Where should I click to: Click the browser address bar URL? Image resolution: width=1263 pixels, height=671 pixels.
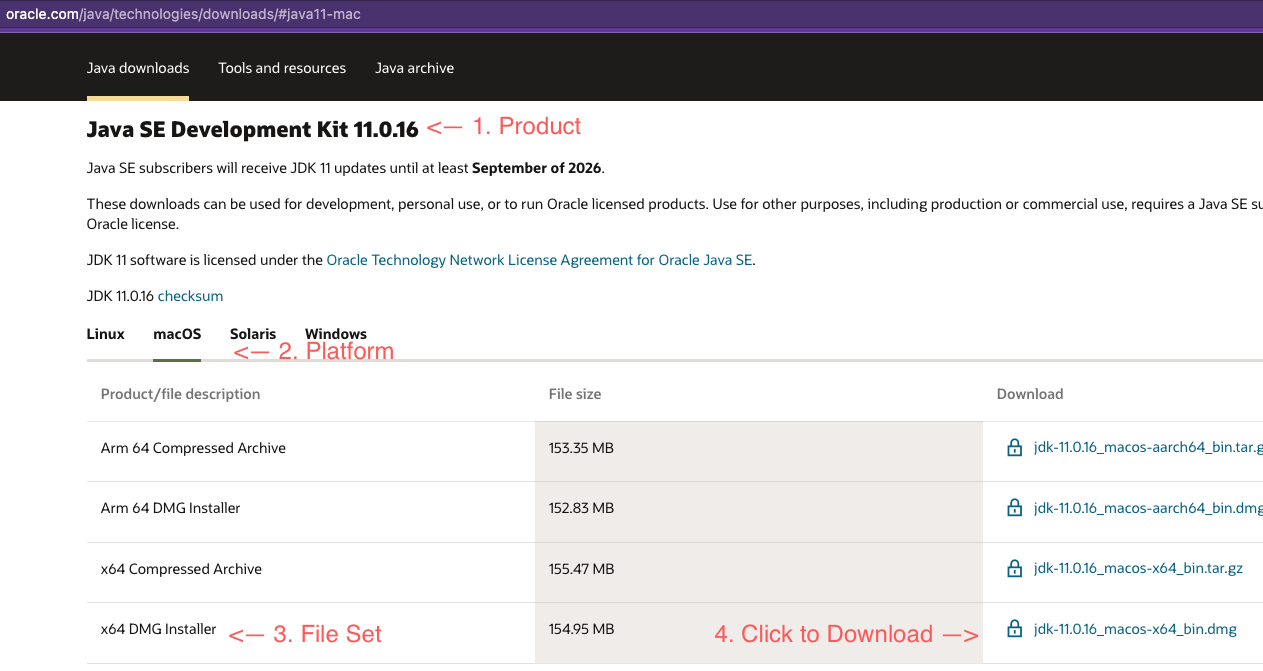(x=183, y=14)
